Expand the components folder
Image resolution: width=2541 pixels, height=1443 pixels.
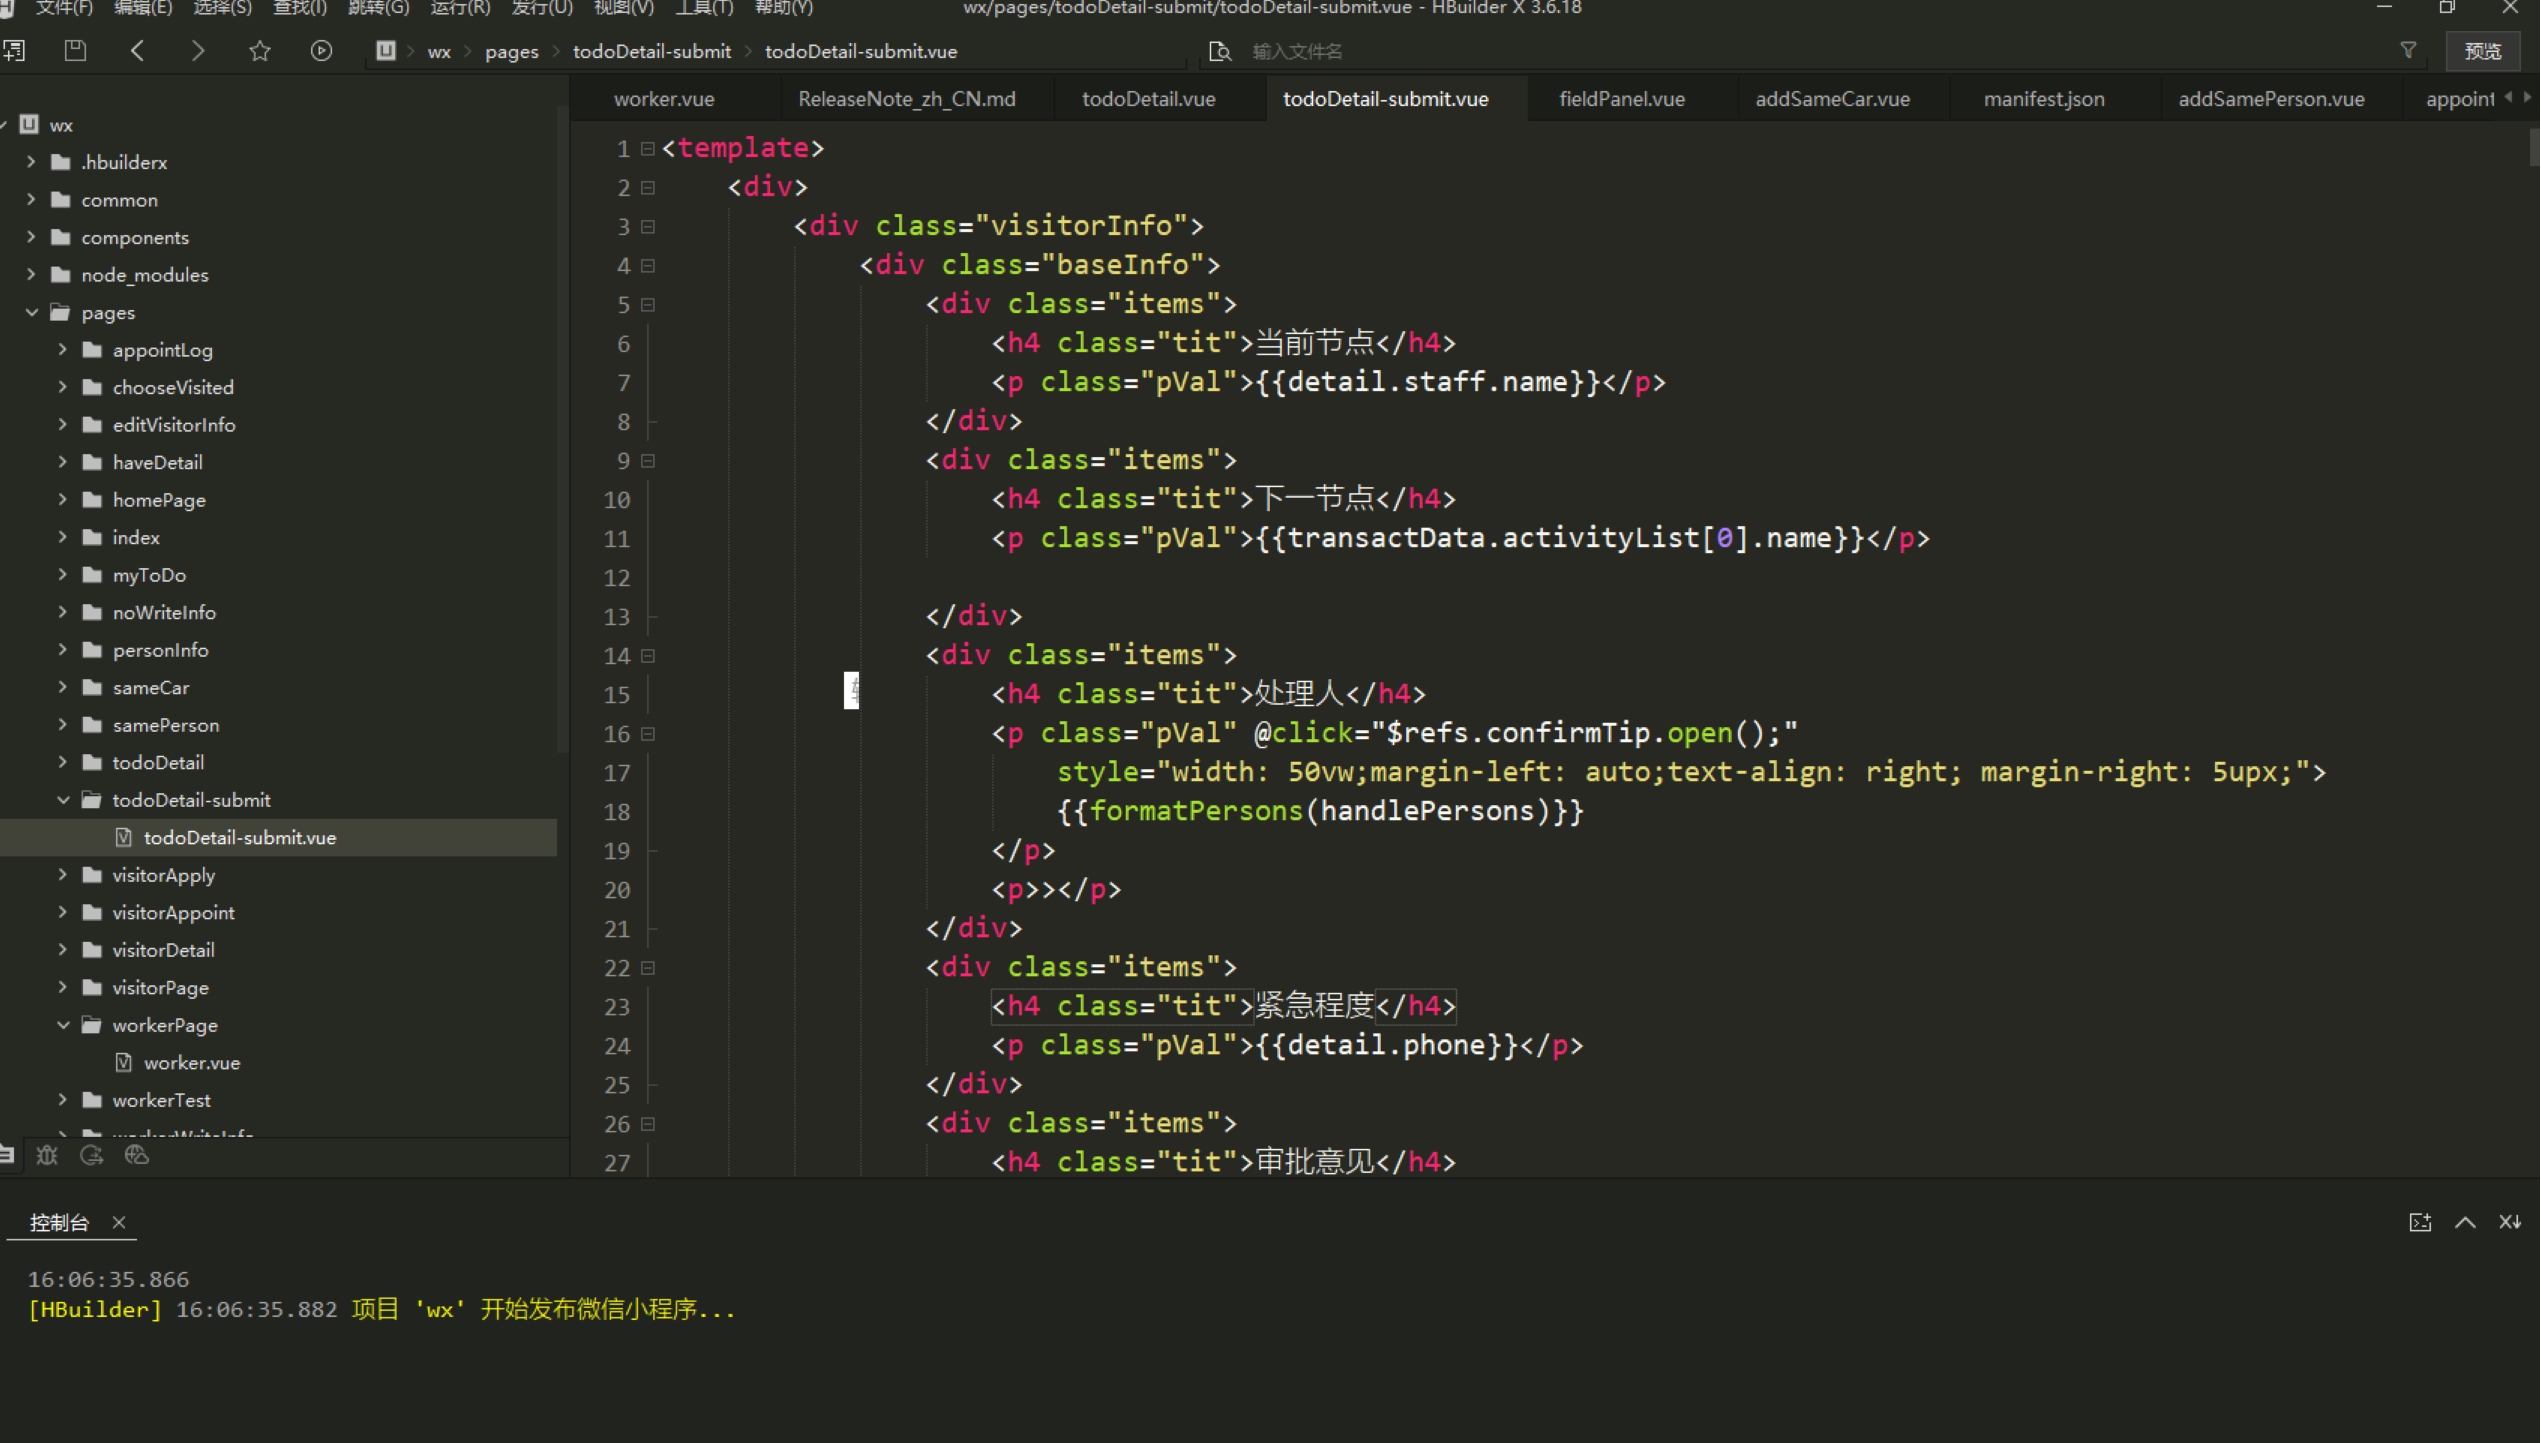31,236
